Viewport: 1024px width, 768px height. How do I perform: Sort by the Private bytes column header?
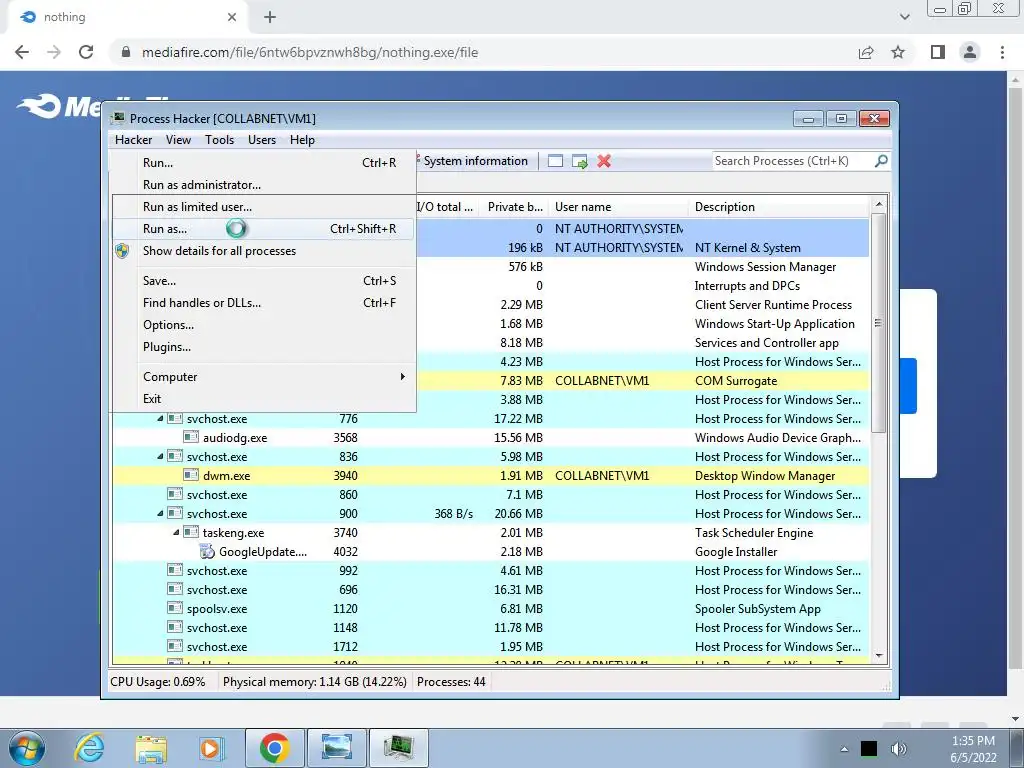click(x=515, y=207)
